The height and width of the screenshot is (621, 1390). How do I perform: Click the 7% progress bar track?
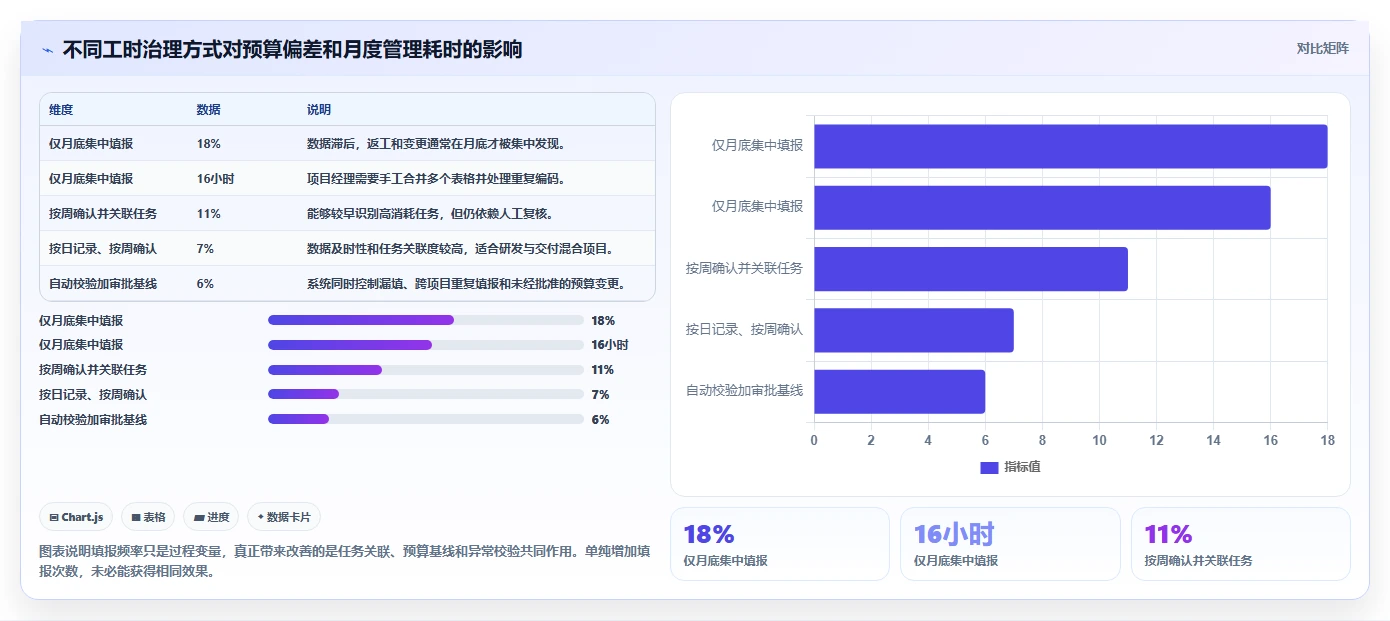[x=425, y=394]
